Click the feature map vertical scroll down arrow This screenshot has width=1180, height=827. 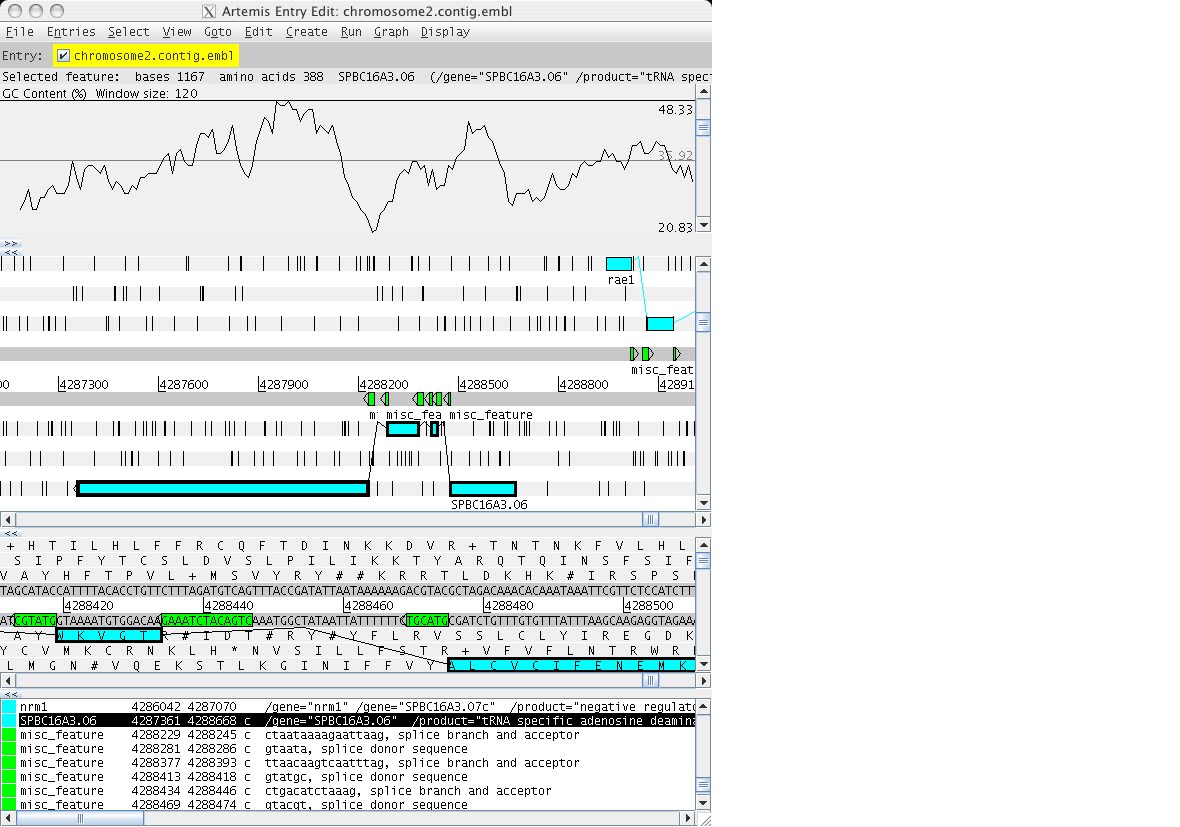(704, 503)
